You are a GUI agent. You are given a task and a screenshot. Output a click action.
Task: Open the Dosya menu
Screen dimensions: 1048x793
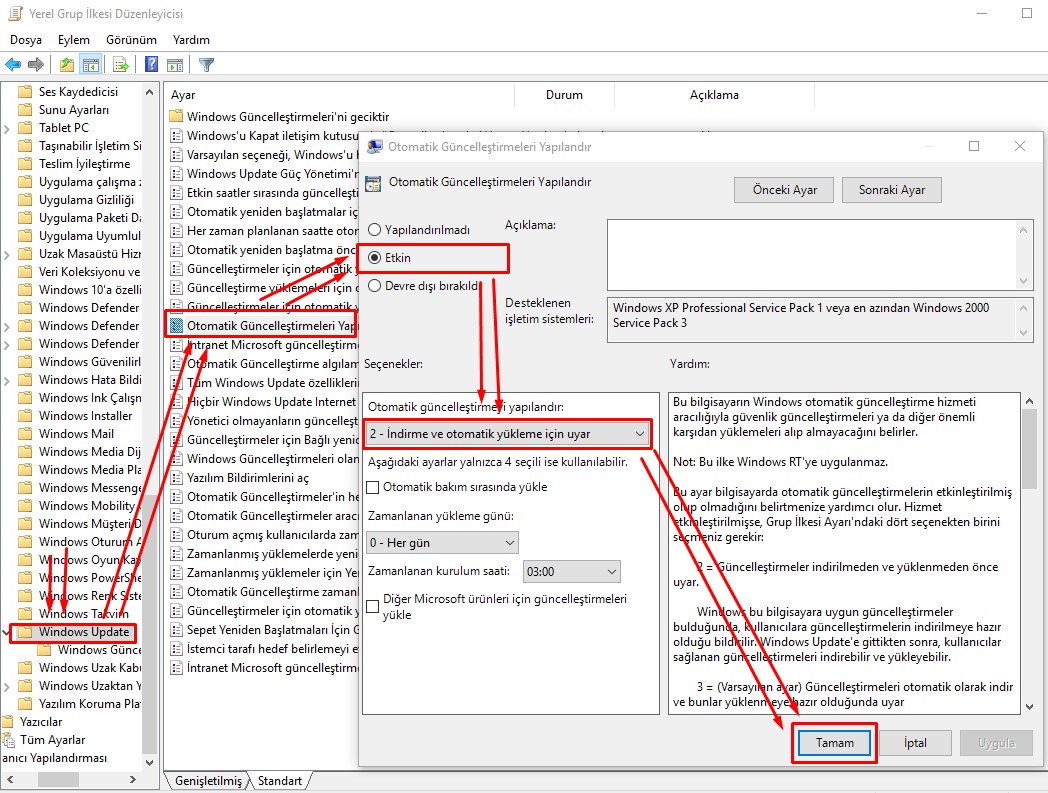pos(26,40)
